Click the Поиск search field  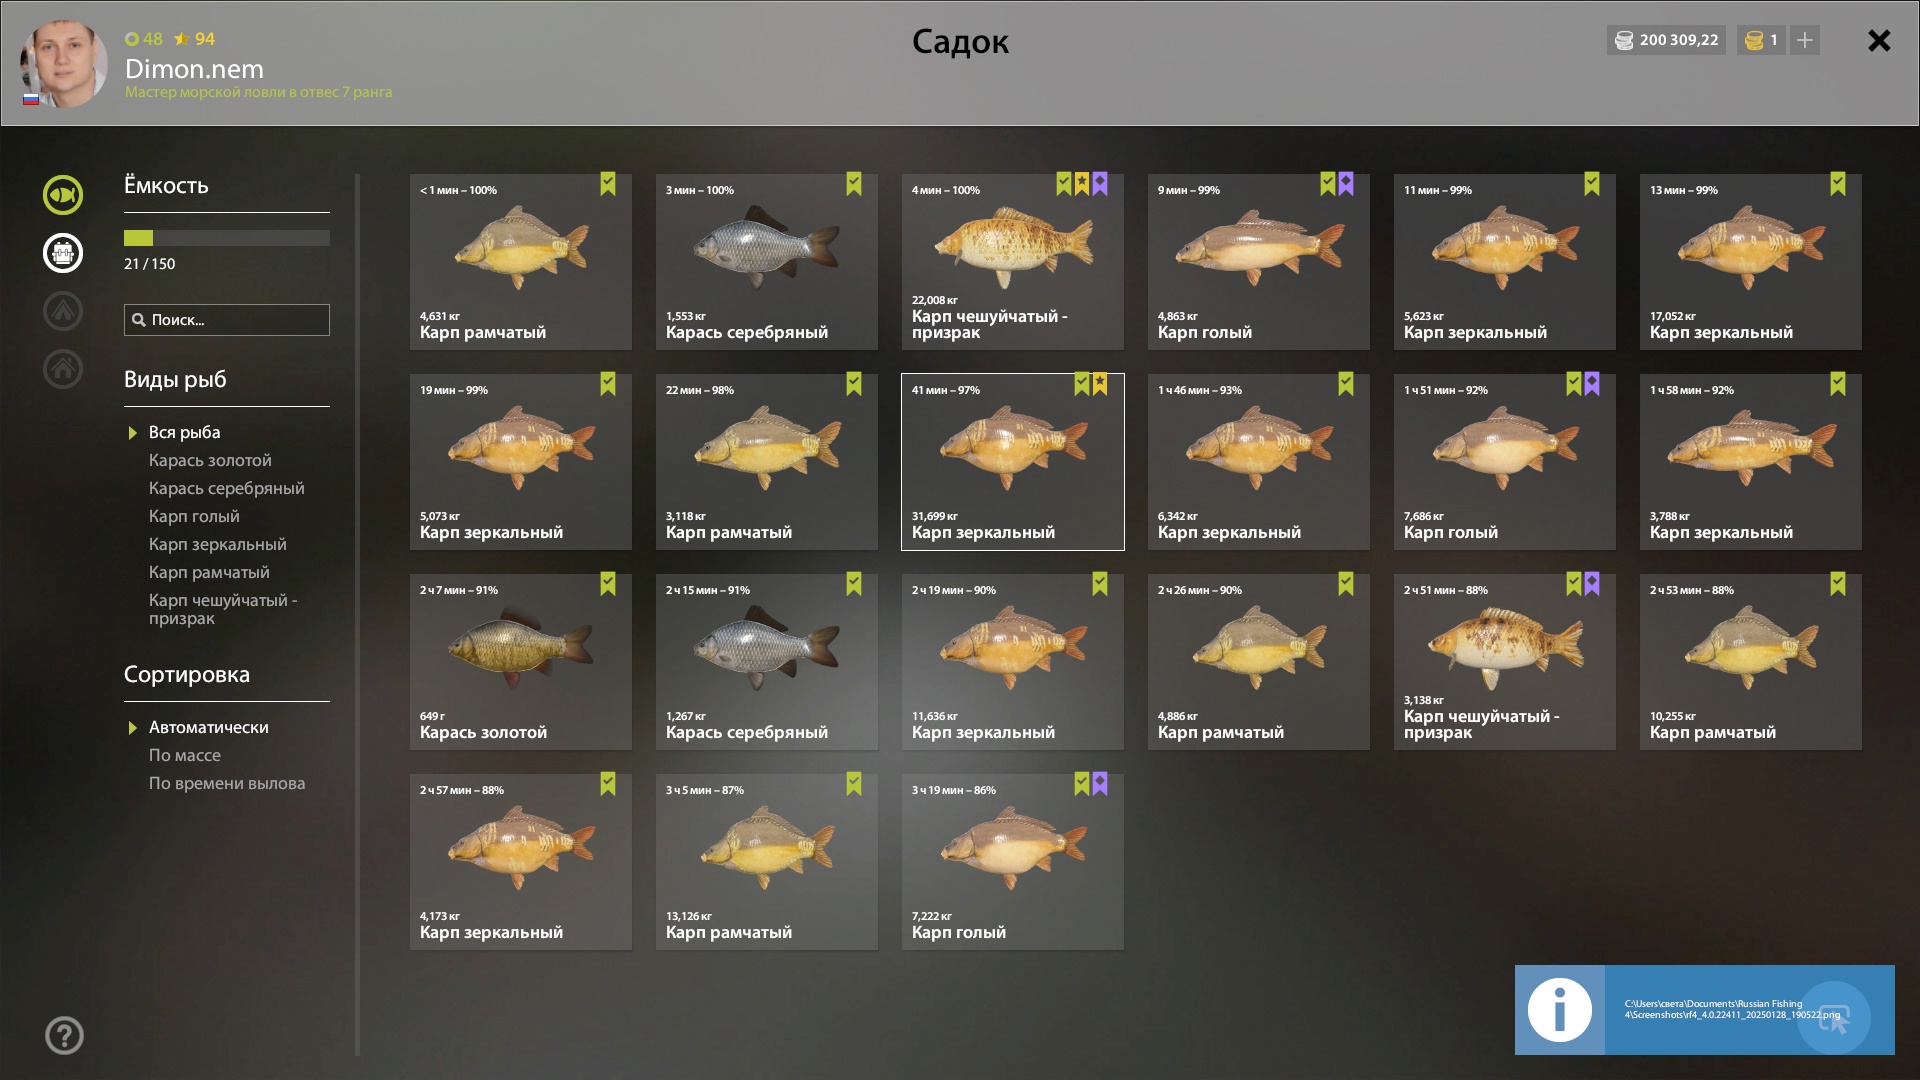point(227,320)
